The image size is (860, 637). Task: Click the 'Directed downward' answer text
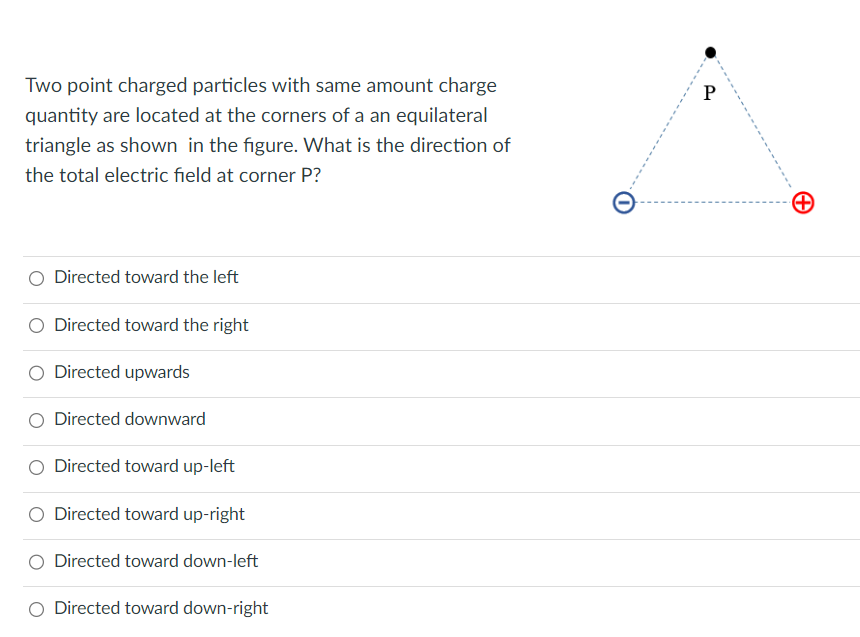point(130,419)
